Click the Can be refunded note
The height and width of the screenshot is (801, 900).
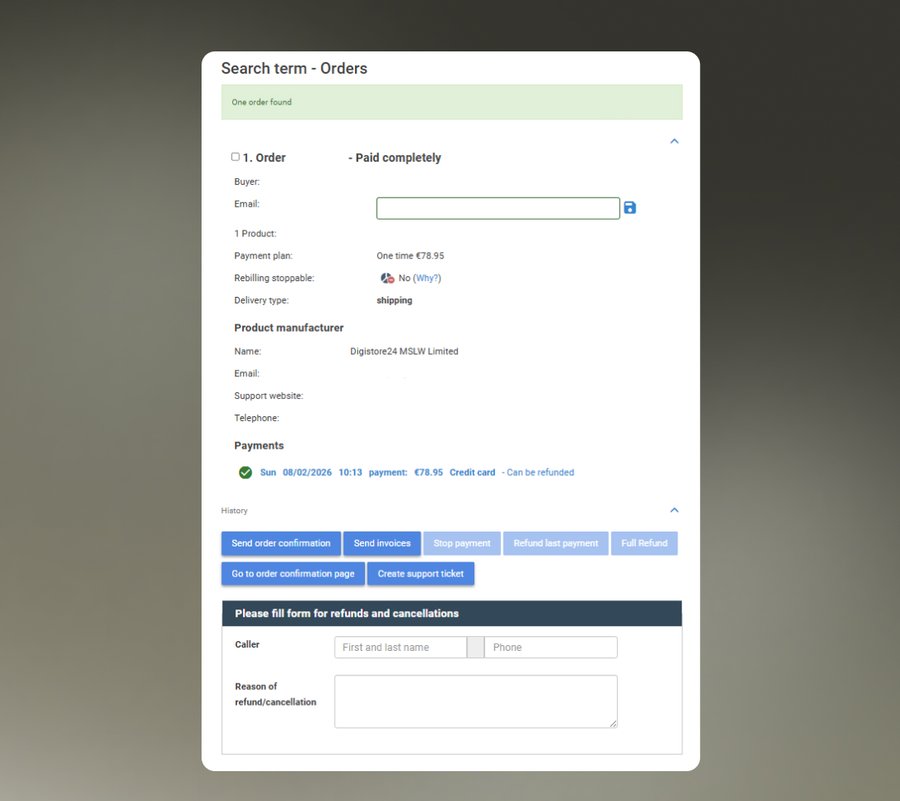click(x=538, y=473)
